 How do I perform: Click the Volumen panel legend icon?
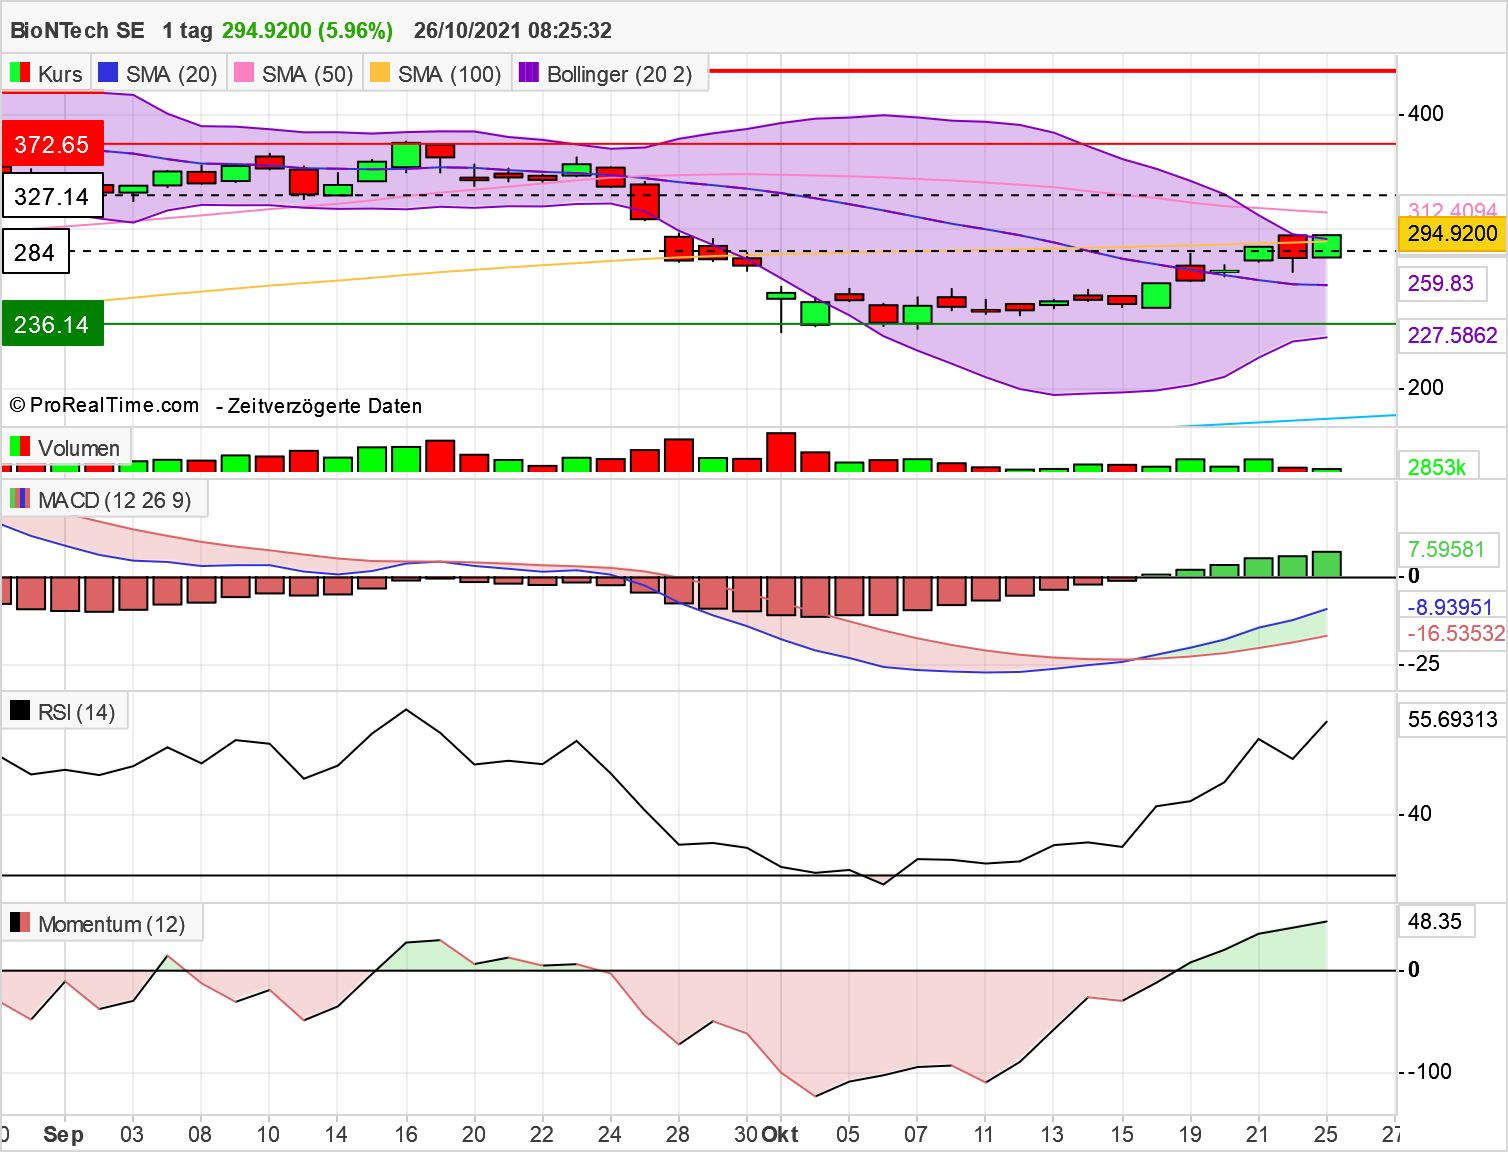pyautogui.click(x=19, y=446)
